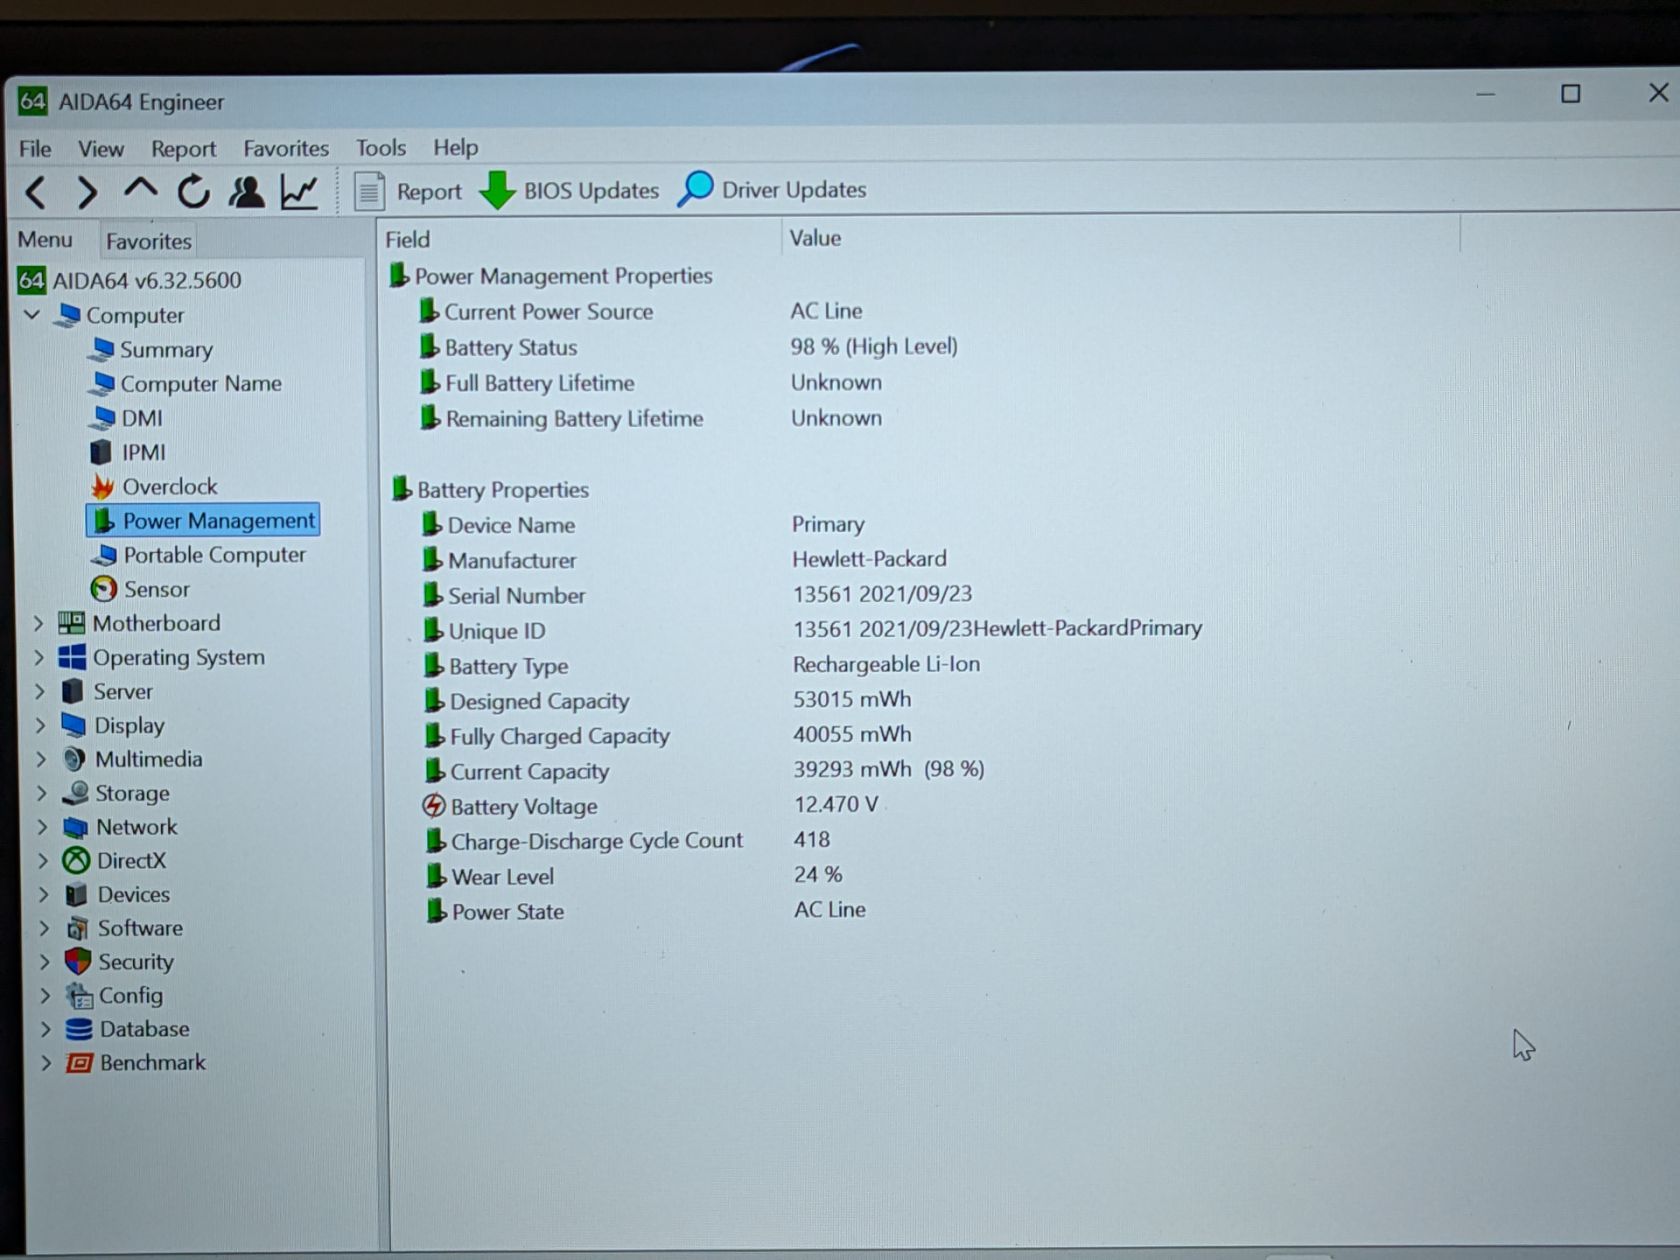Screen dimensions: 1680x1260
Task: Expand the Motherboard node
Action: point(39,624)
